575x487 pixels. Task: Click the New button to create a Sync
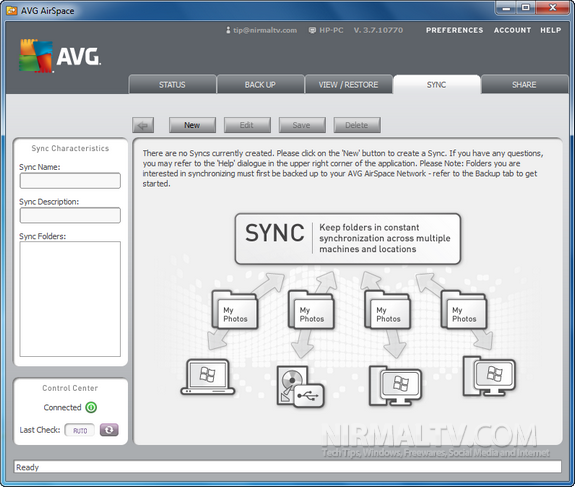(x=192, y=125)
